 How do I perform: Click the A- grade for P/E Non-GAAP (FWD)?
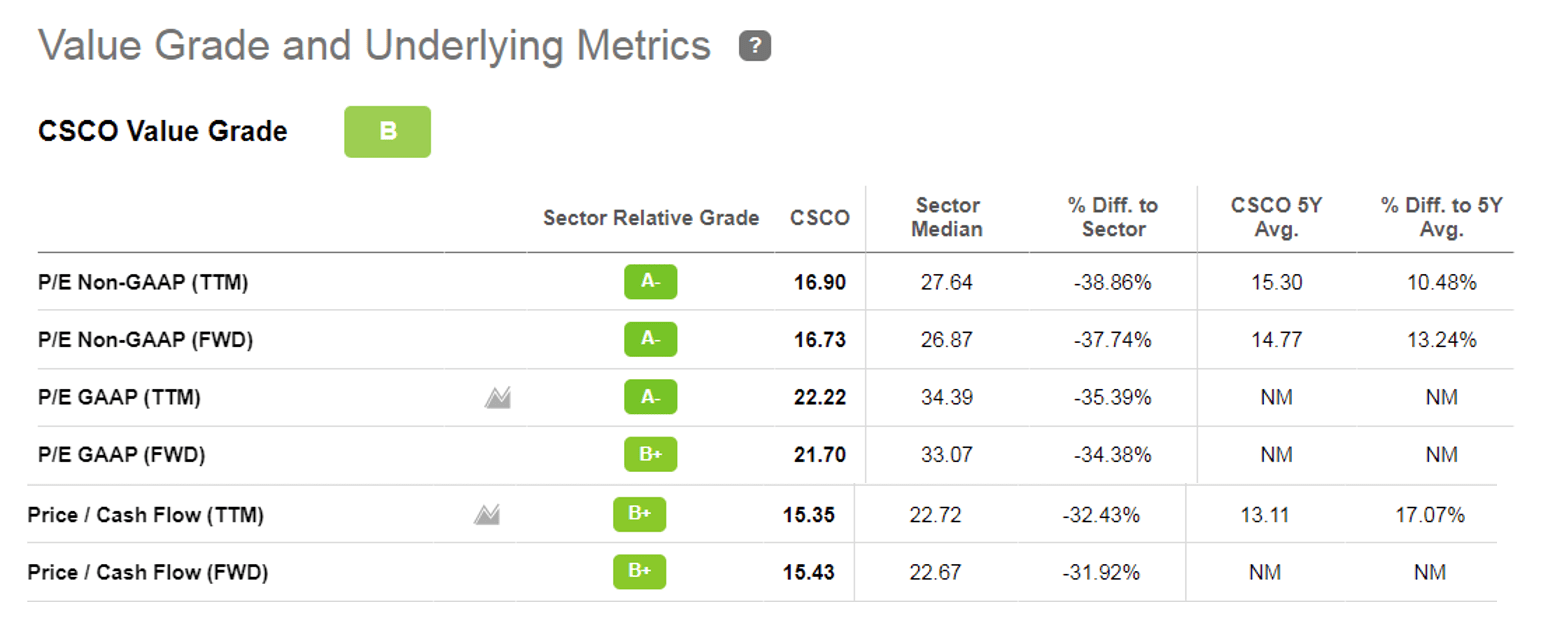(651, 339)
